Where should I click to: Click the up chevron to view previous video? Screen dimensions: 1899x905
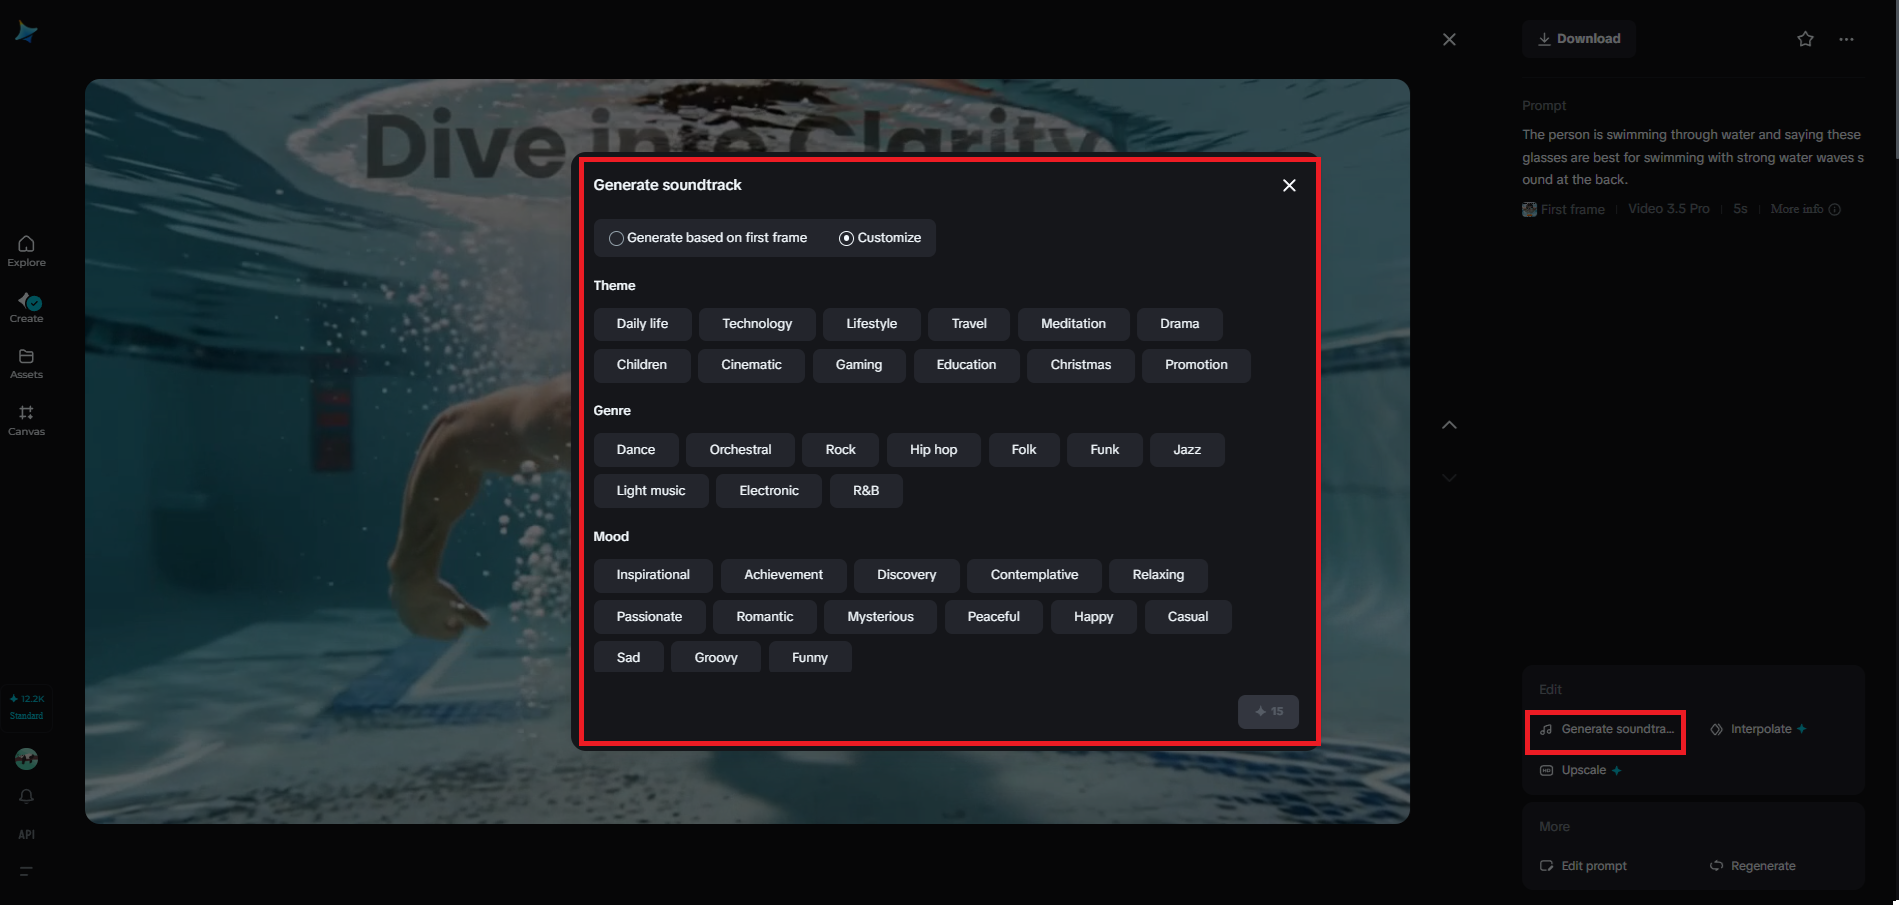click(1449, 424)
